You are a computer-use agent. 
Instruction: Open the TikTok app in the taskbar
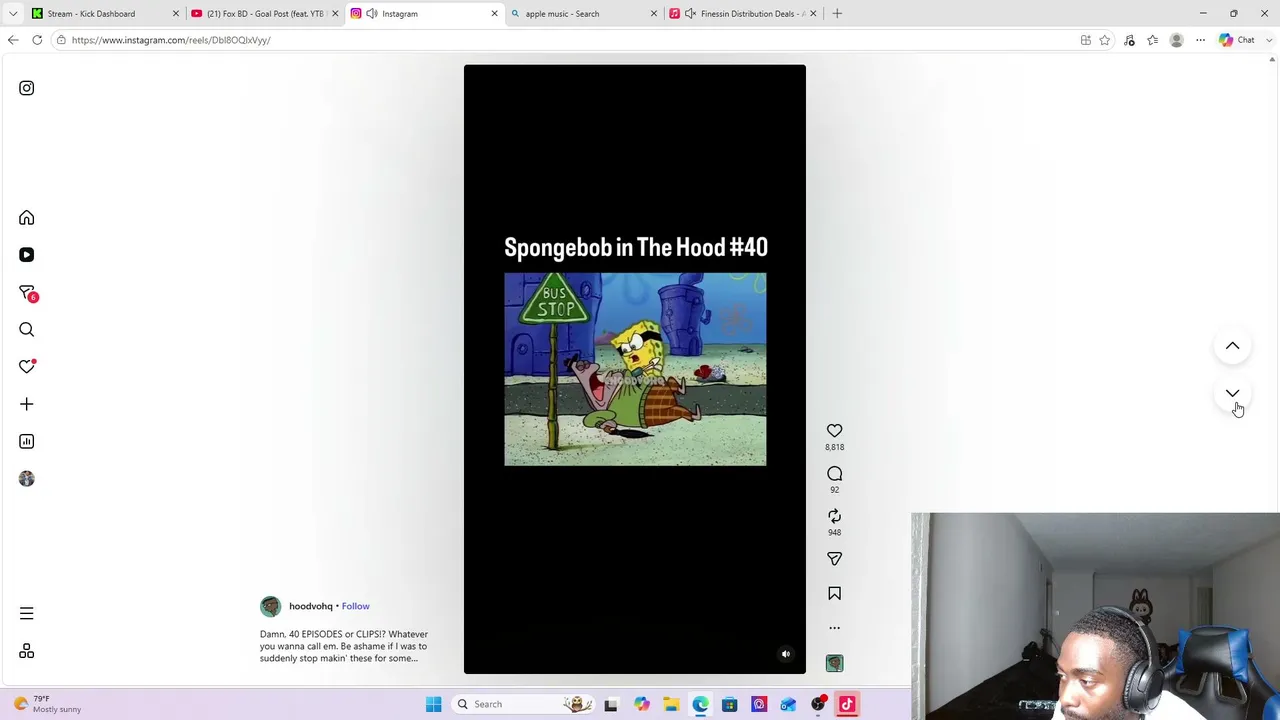(847, 704)
